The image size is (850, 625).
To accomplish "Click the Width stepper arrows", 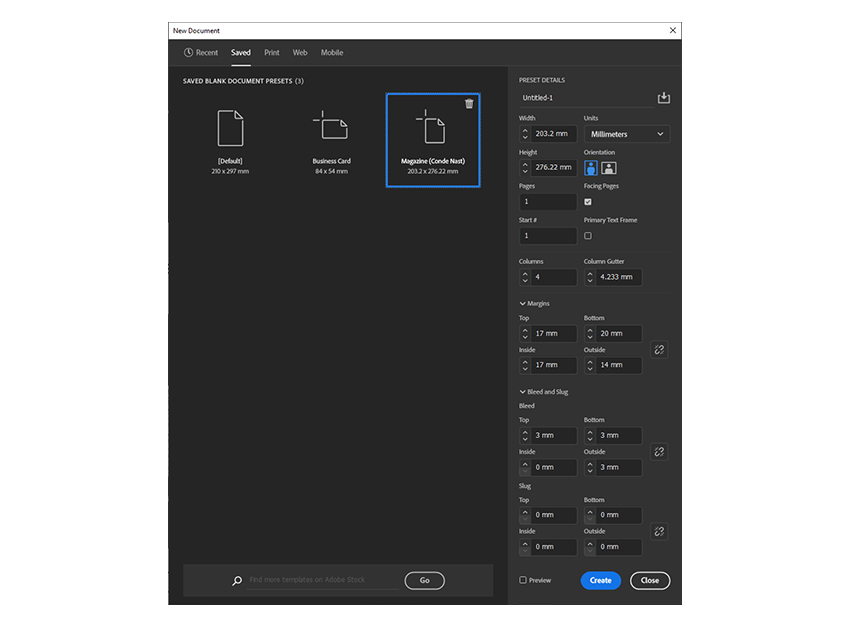I will pyautogui.click(x=525, y=133).
